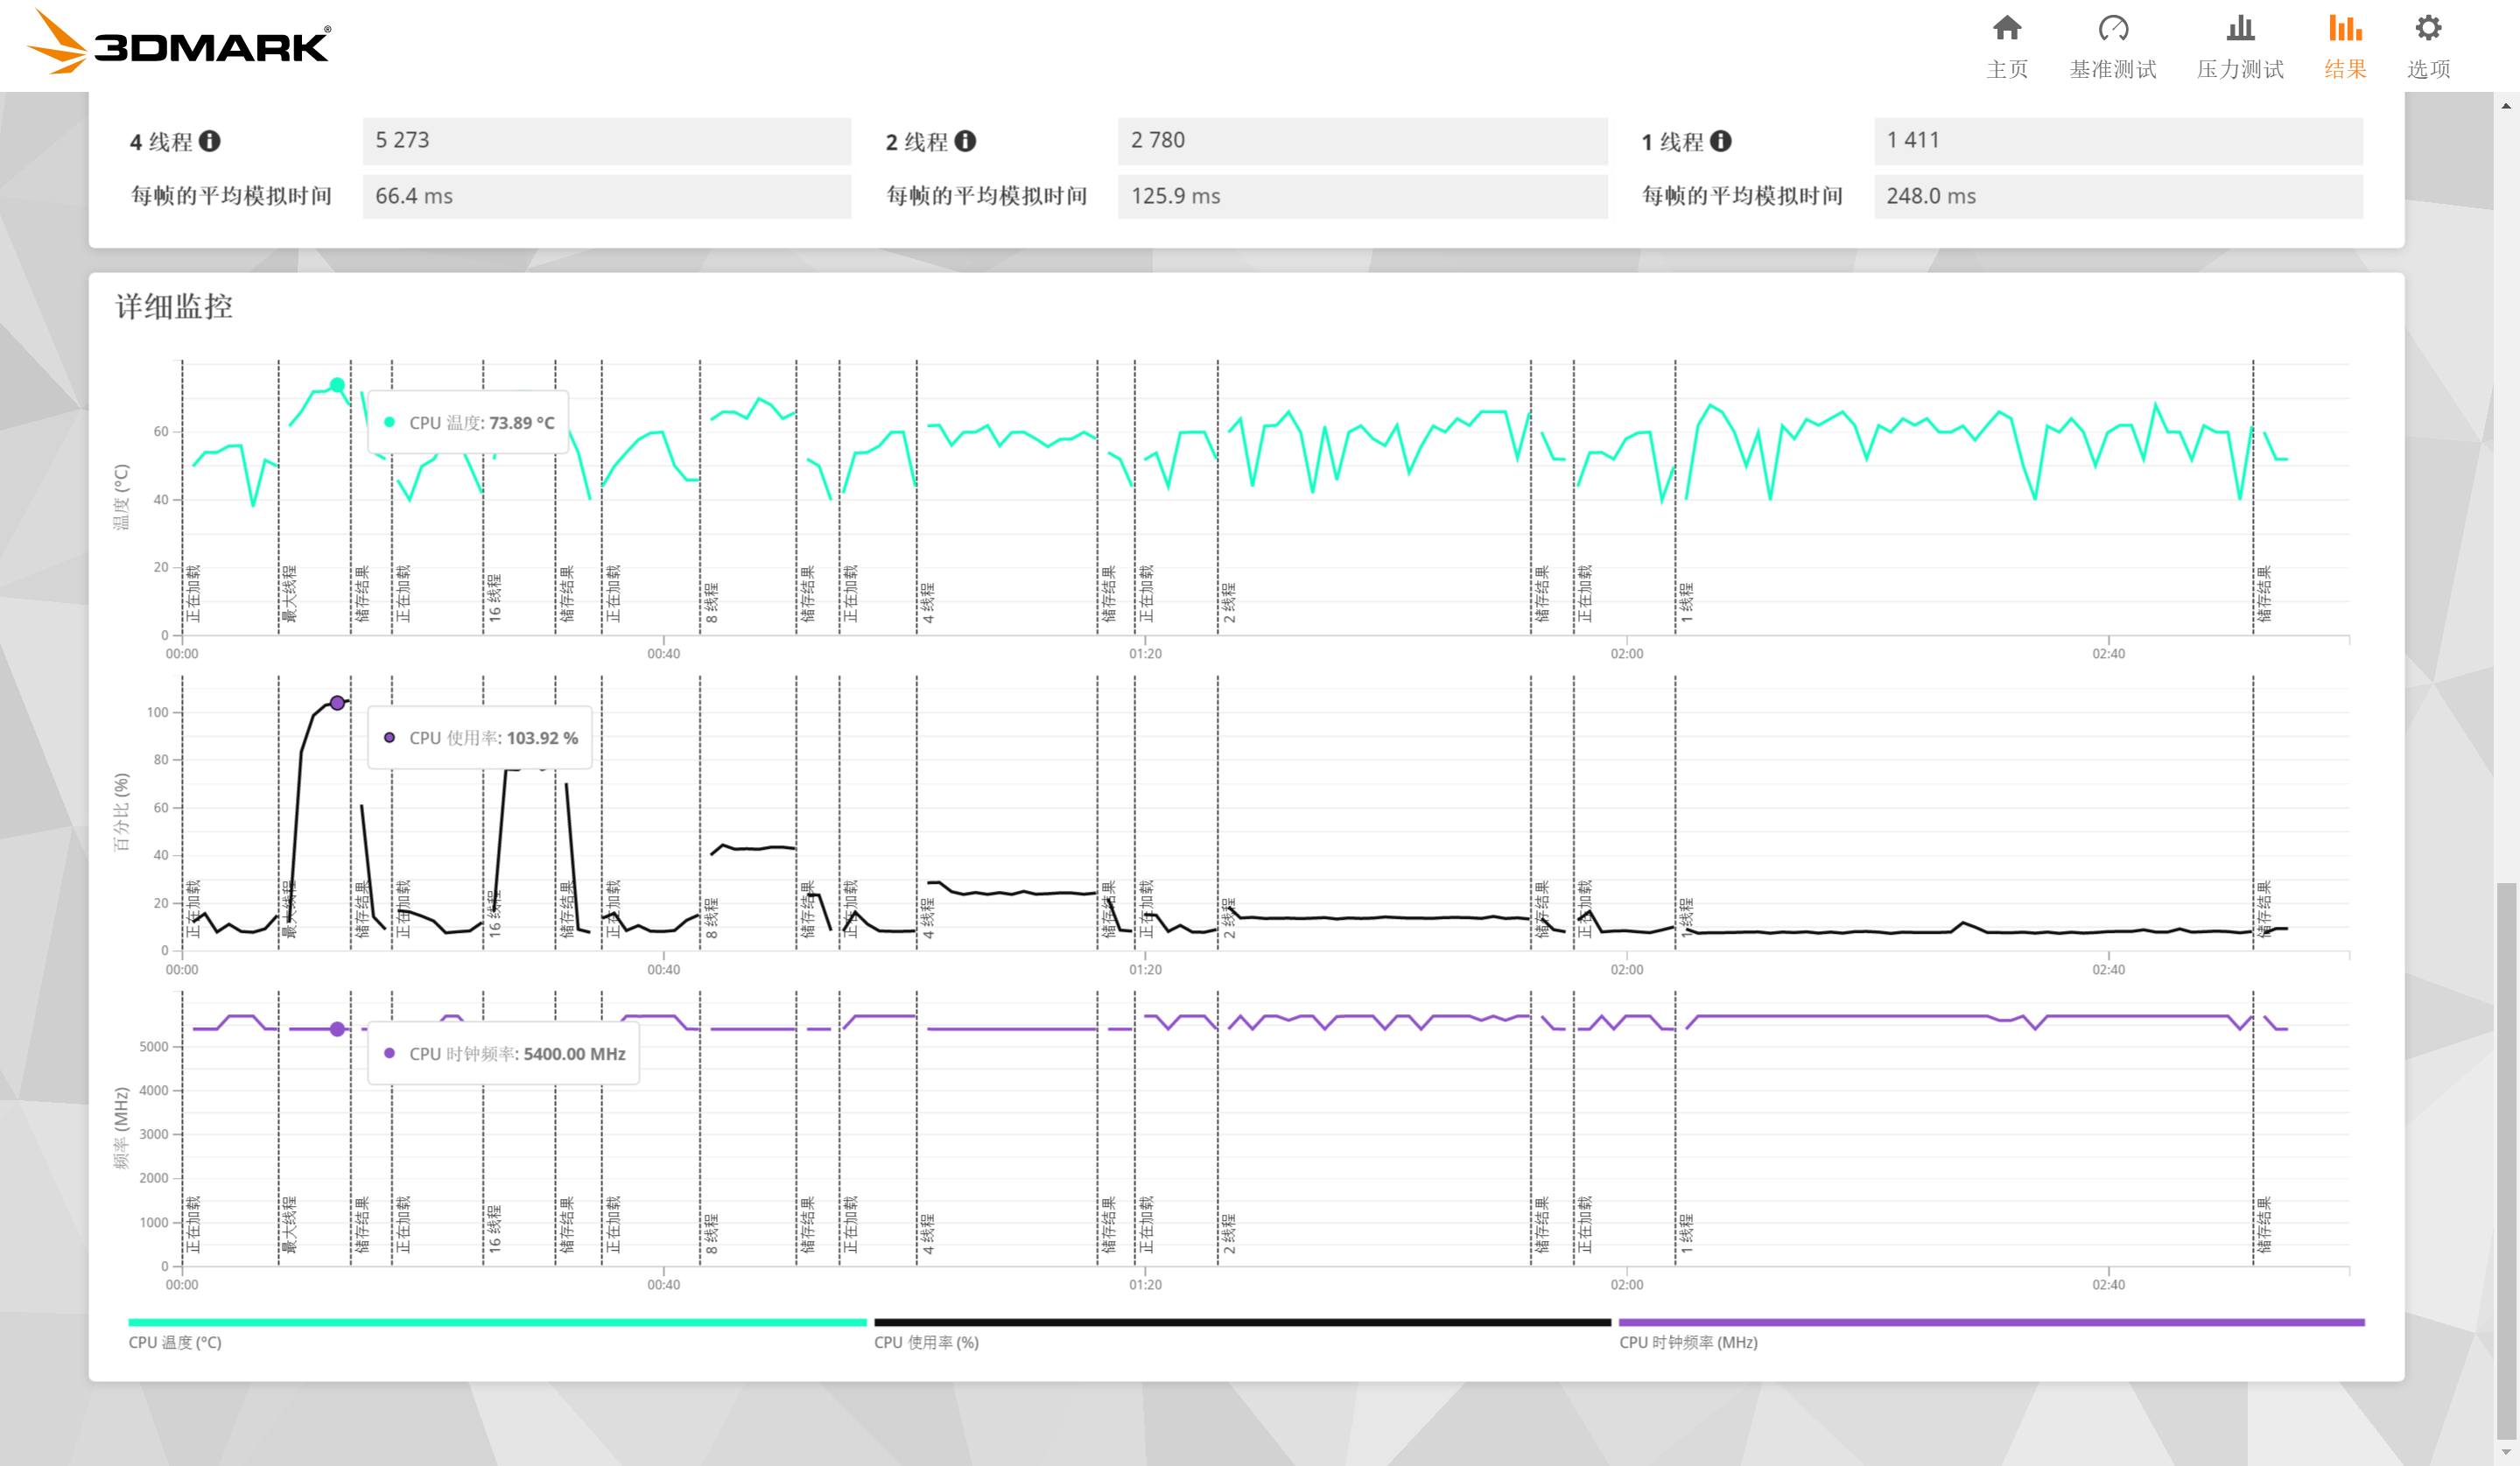Click the info icon next to 4 线程
The width and height of the screenshot is (2520, 1466).
pyautogui.click(x=209, y=141)
